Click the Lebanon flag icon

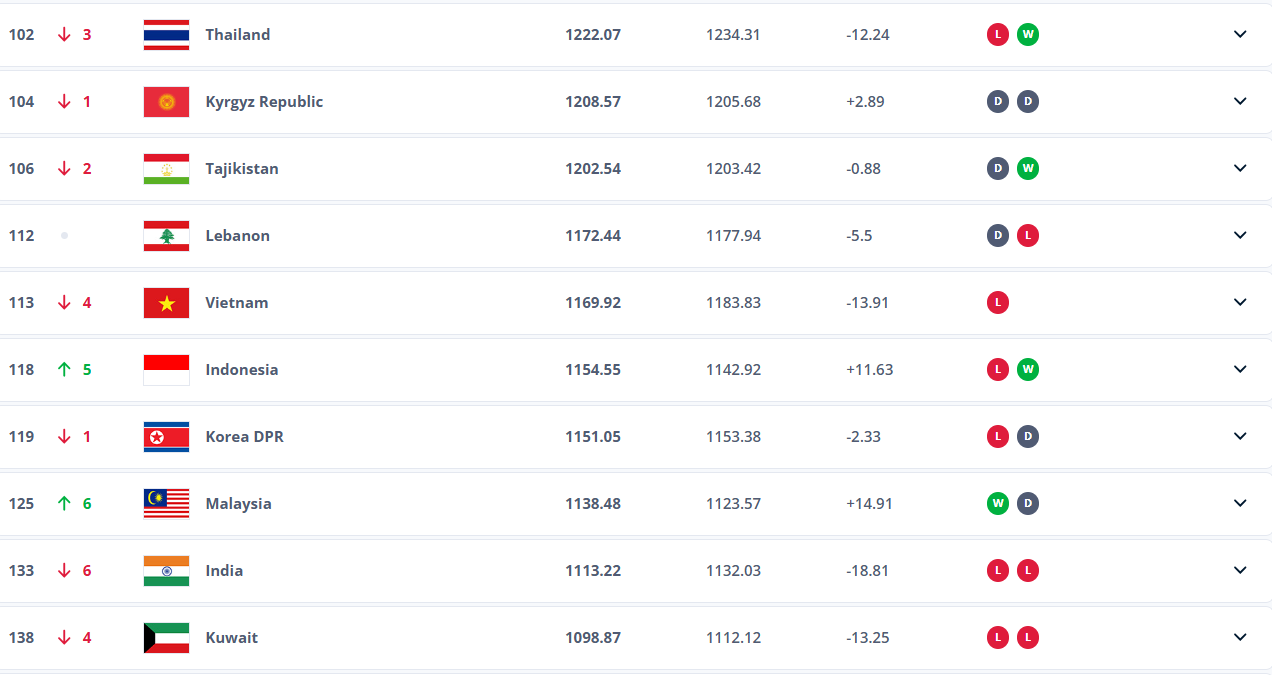pyautogui.click(x=166, y=236)
